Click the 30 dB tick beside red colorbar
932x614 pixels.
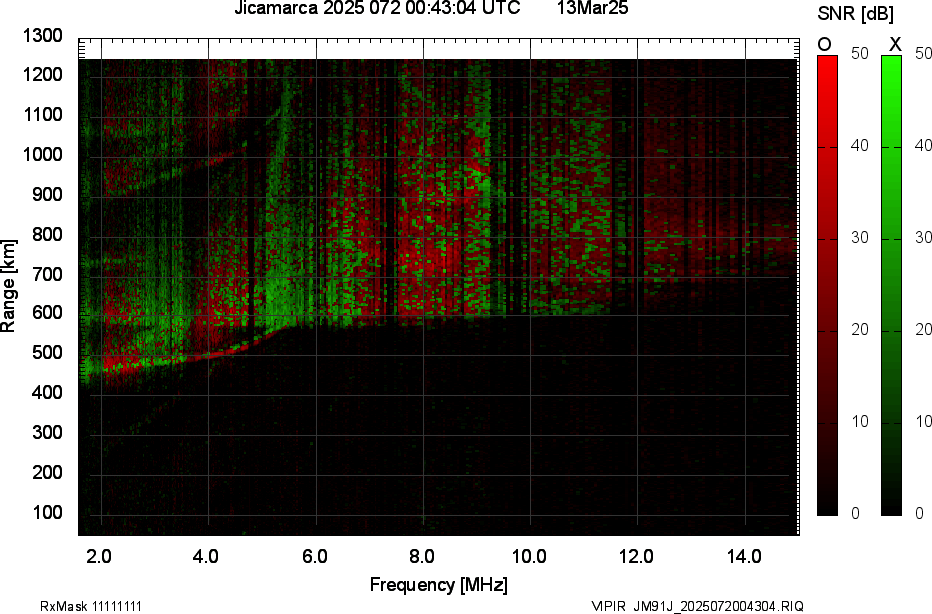859,238
